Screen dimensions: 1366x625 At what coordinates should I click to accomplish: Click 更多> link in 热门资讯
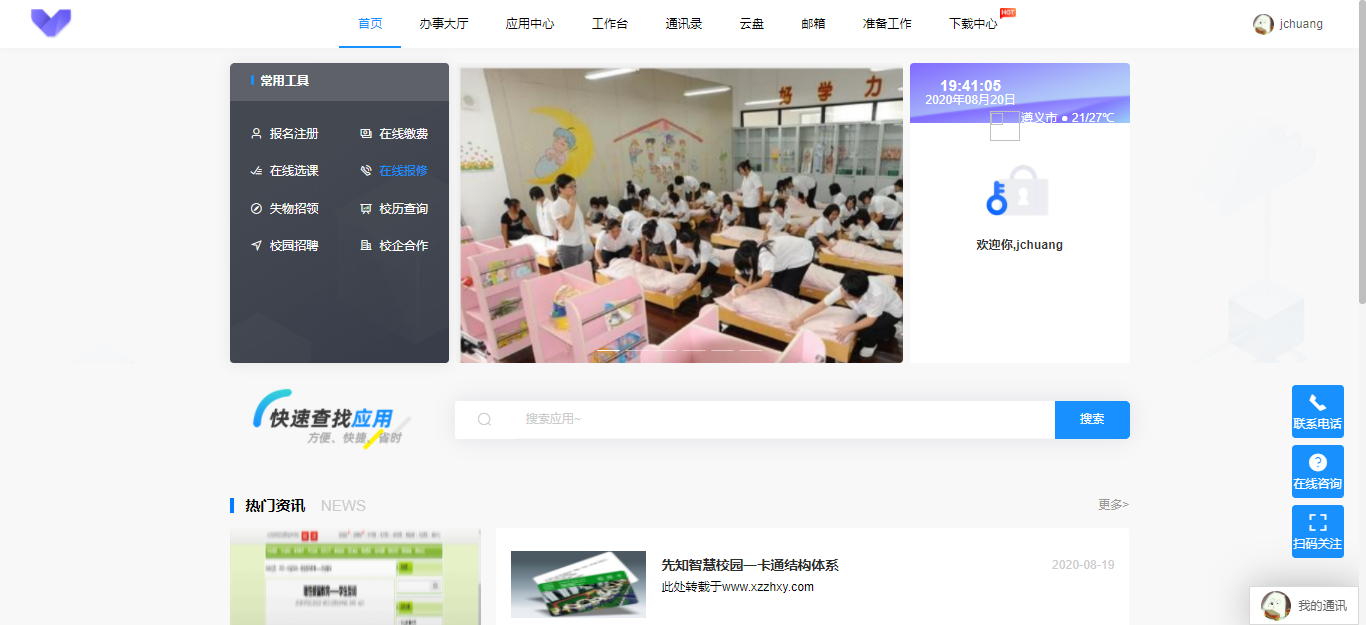(x=1113, y=505)
